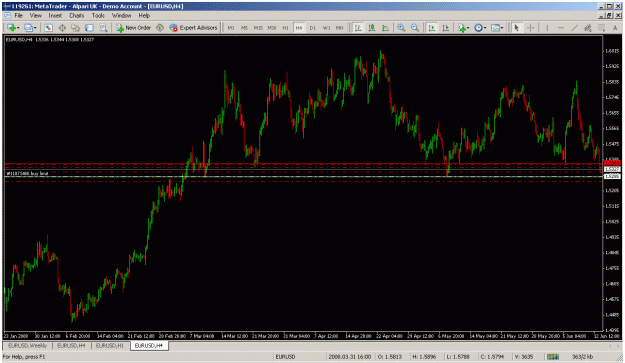Click the H: 1.5896 status value
This screenshot has width=625, height=363.
coord(424,357)
